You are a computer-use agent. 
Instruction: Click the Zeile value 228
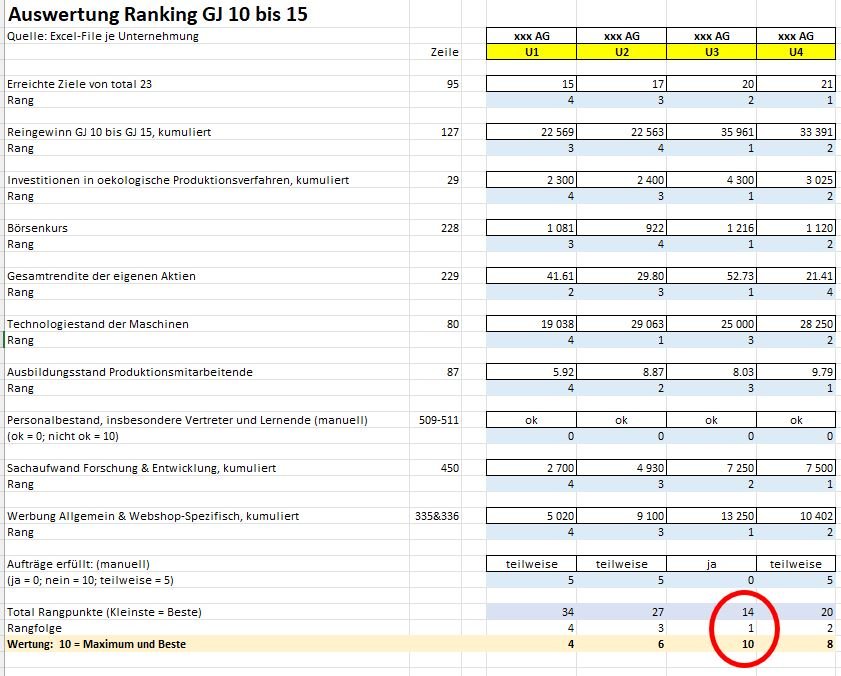click(449, 228)
